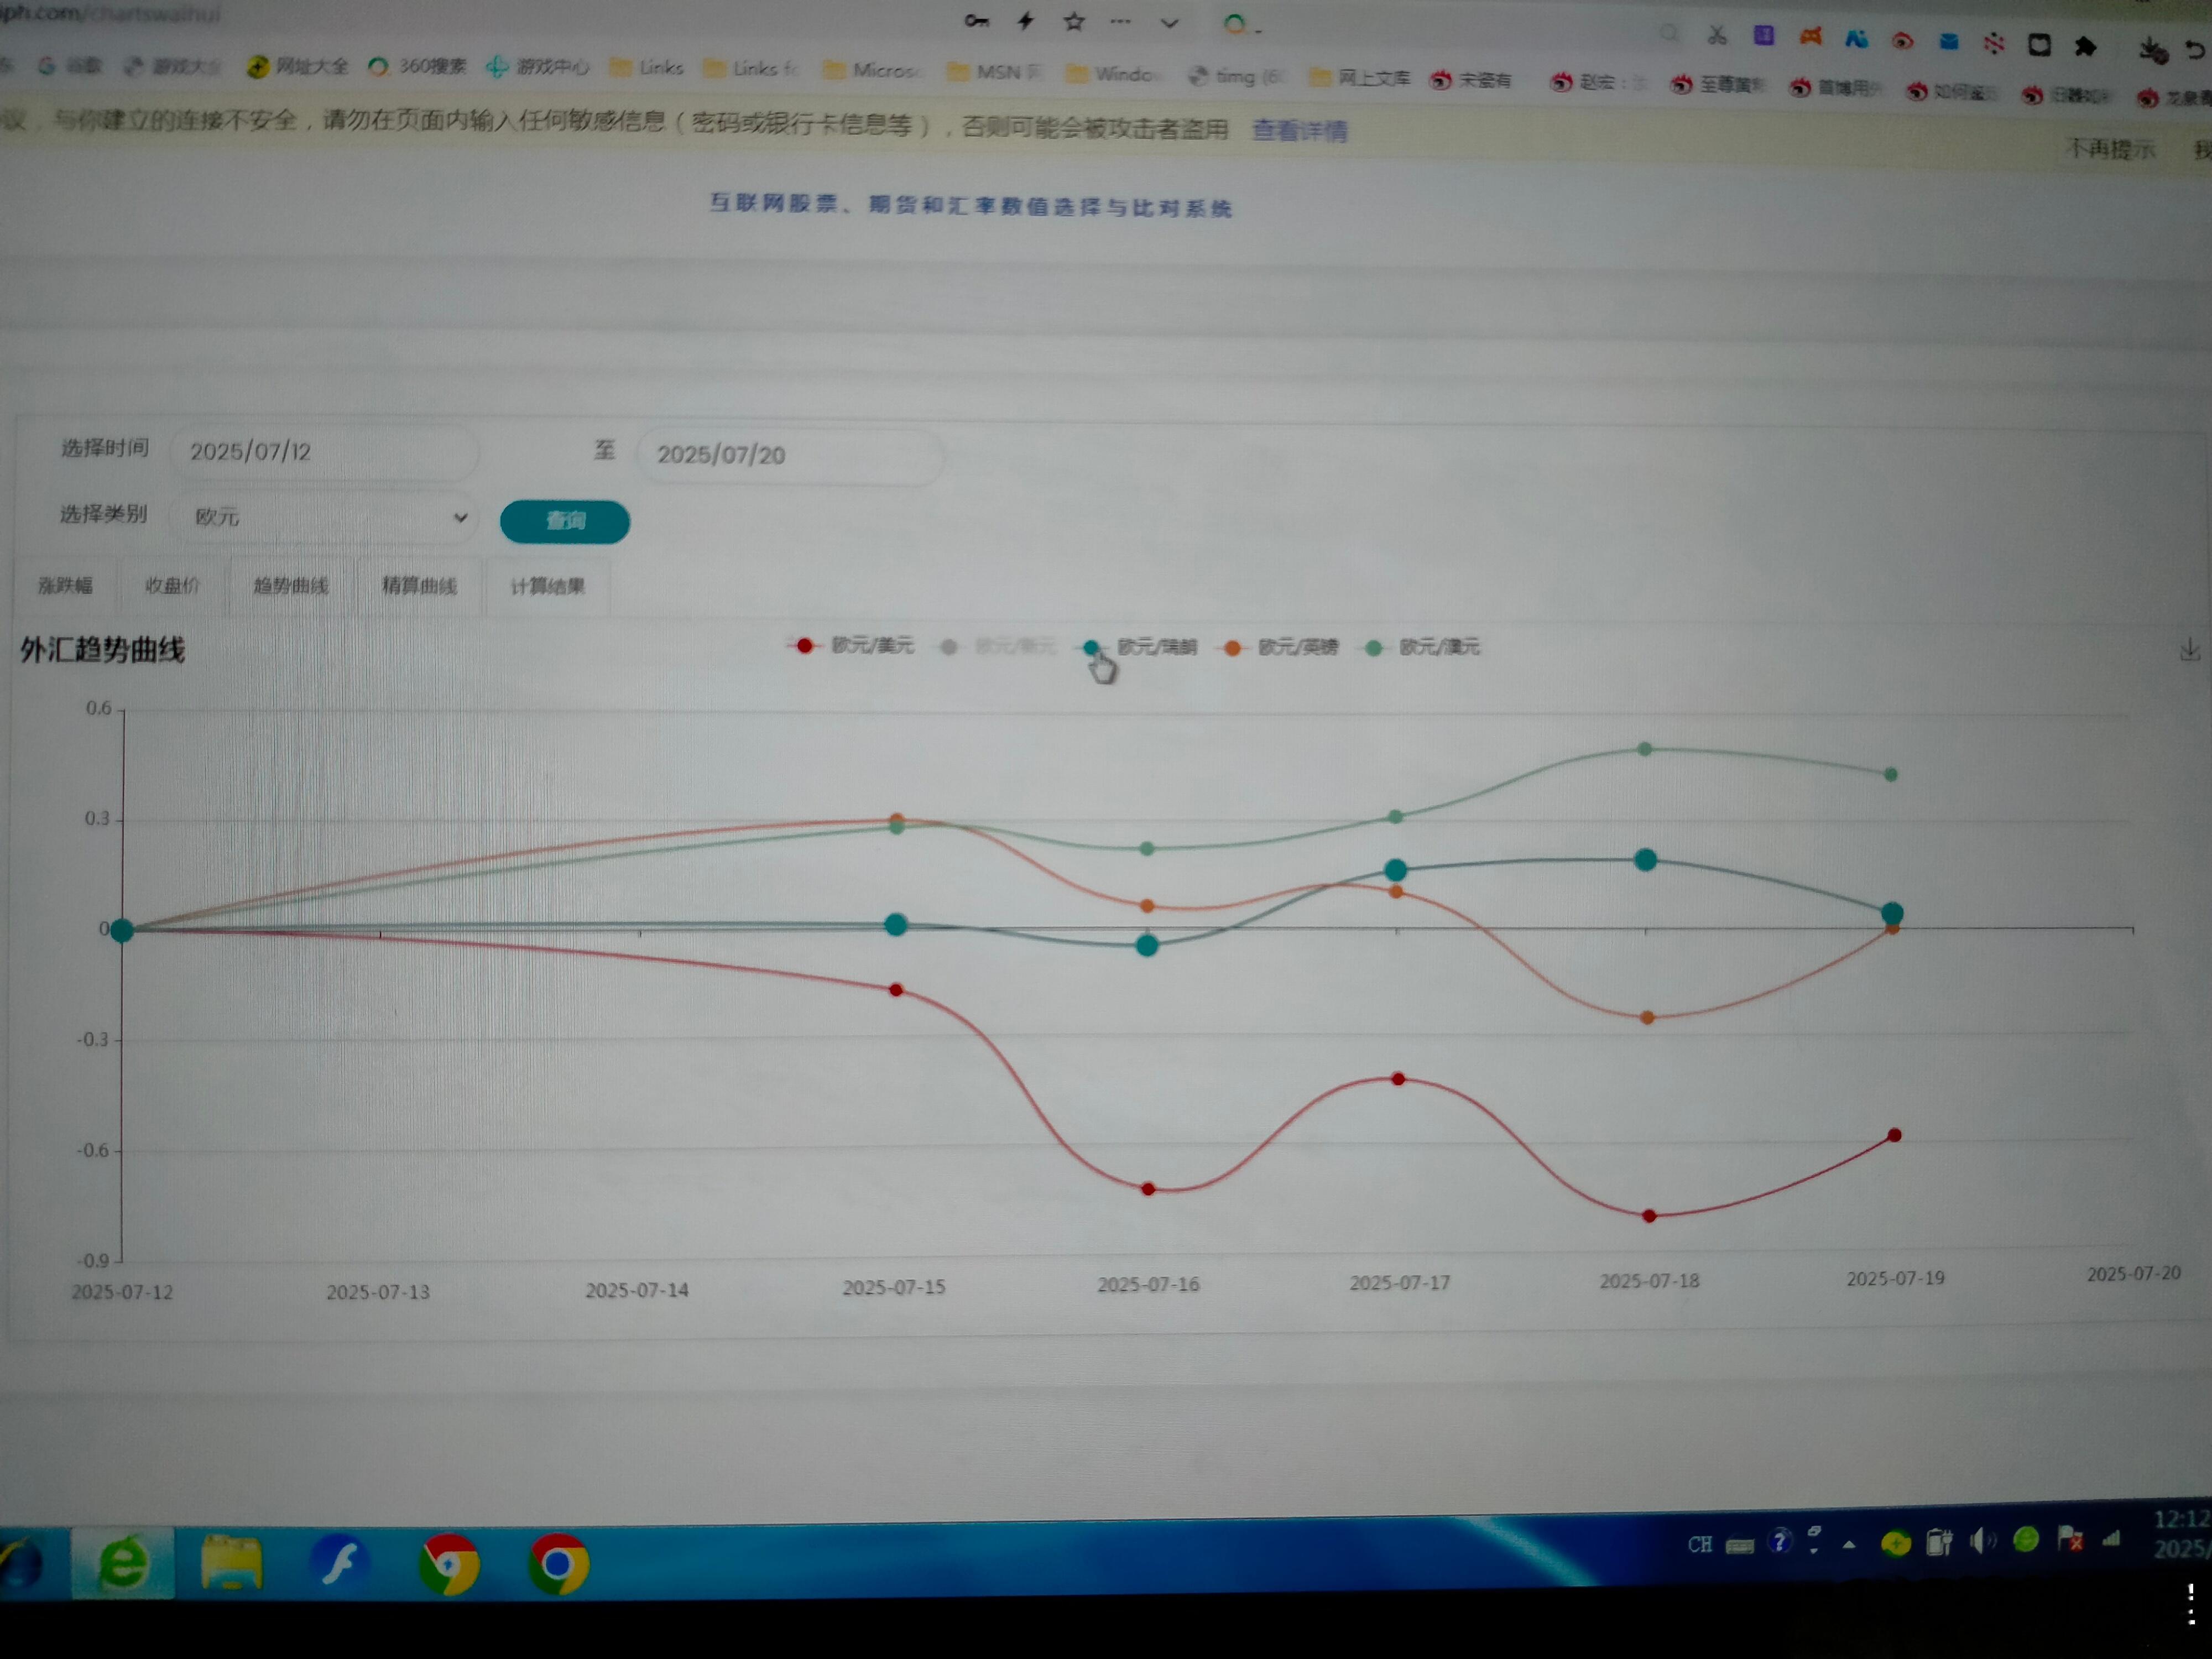Open the 选择类别 dropdown showing 欧元

324,517
